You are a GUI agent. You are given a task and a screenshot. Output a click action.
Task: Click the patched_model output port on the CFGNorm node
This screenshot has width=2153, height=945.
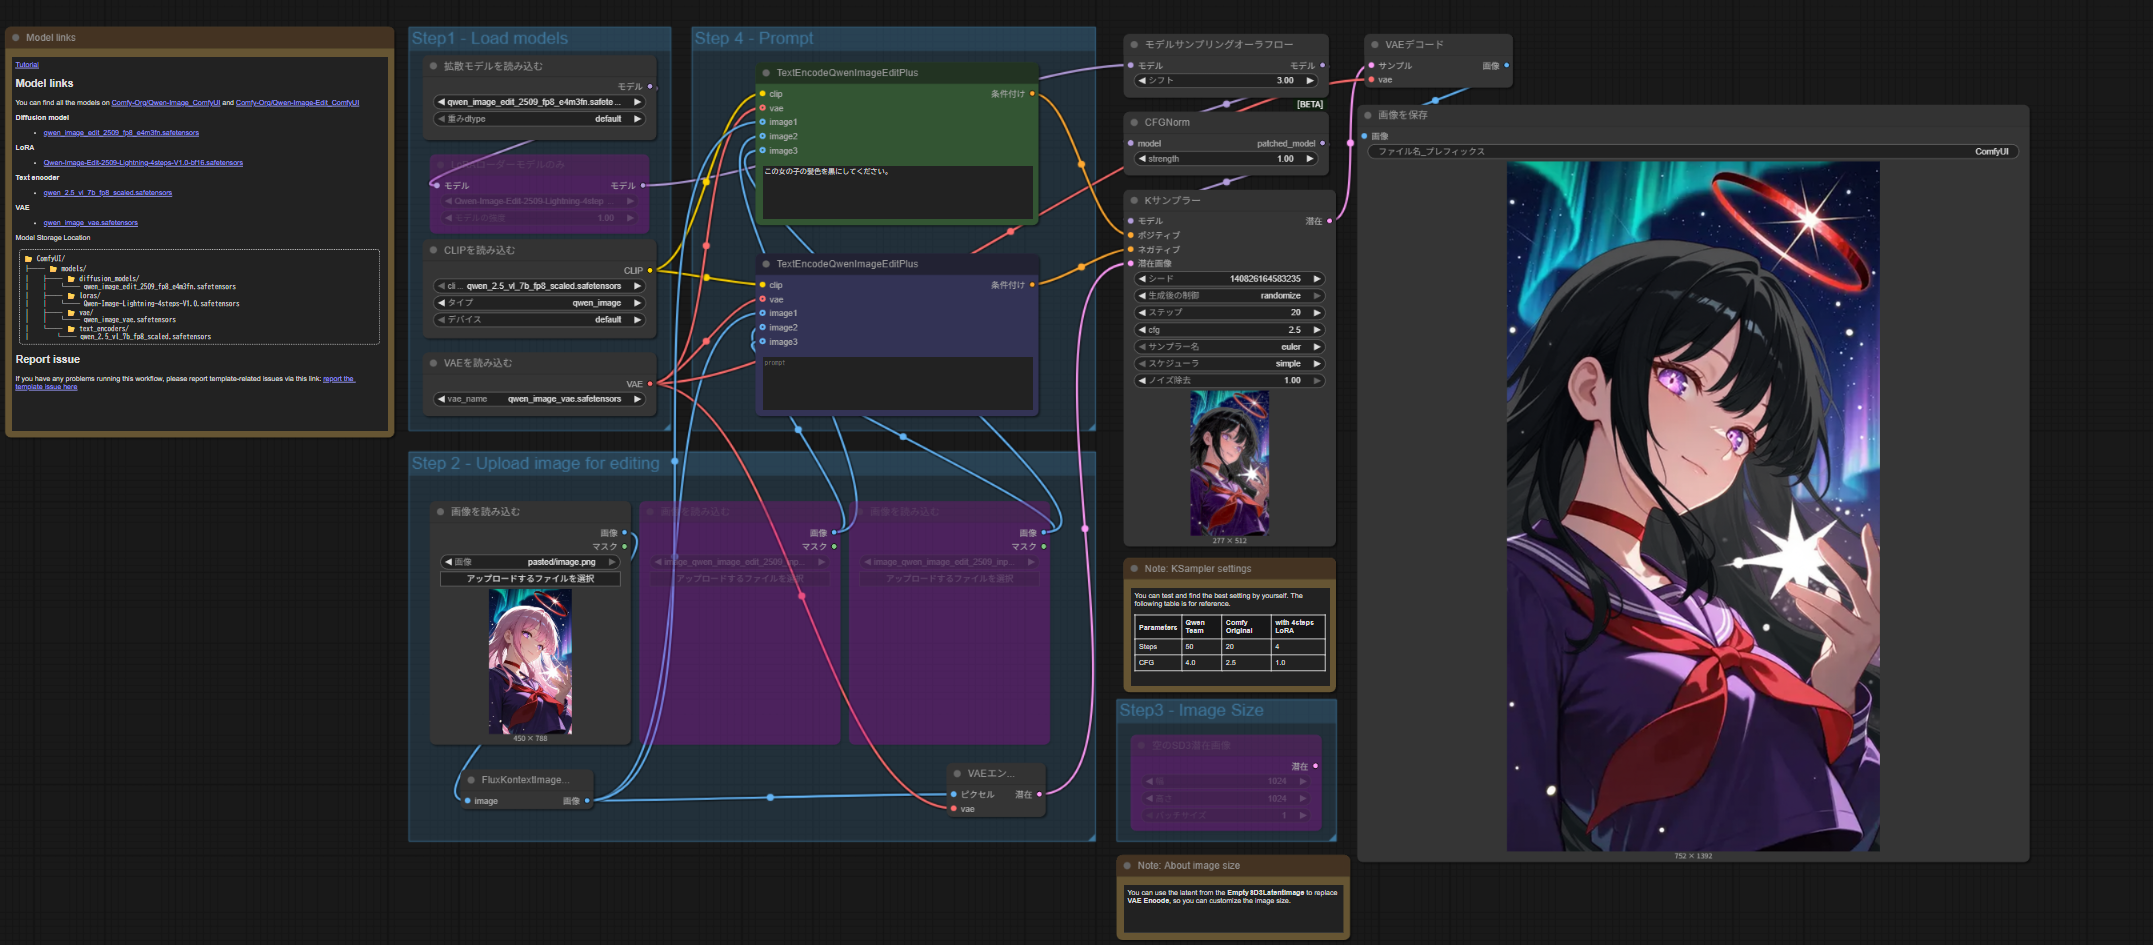click(x=1323, y=143)
